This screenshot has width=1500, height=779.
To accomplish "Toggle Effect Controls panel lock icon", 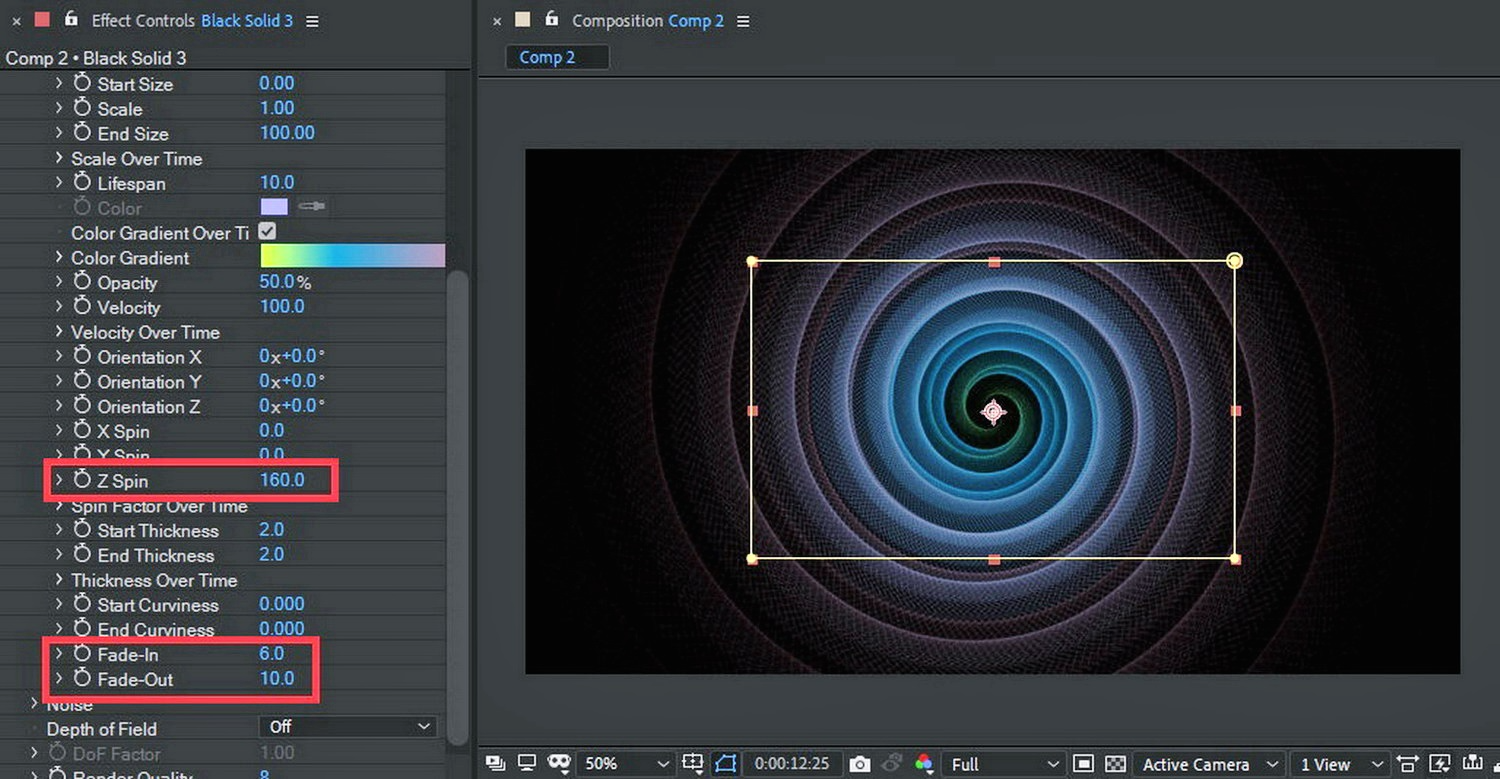I will pyautogui.click(x=70, y=19).
